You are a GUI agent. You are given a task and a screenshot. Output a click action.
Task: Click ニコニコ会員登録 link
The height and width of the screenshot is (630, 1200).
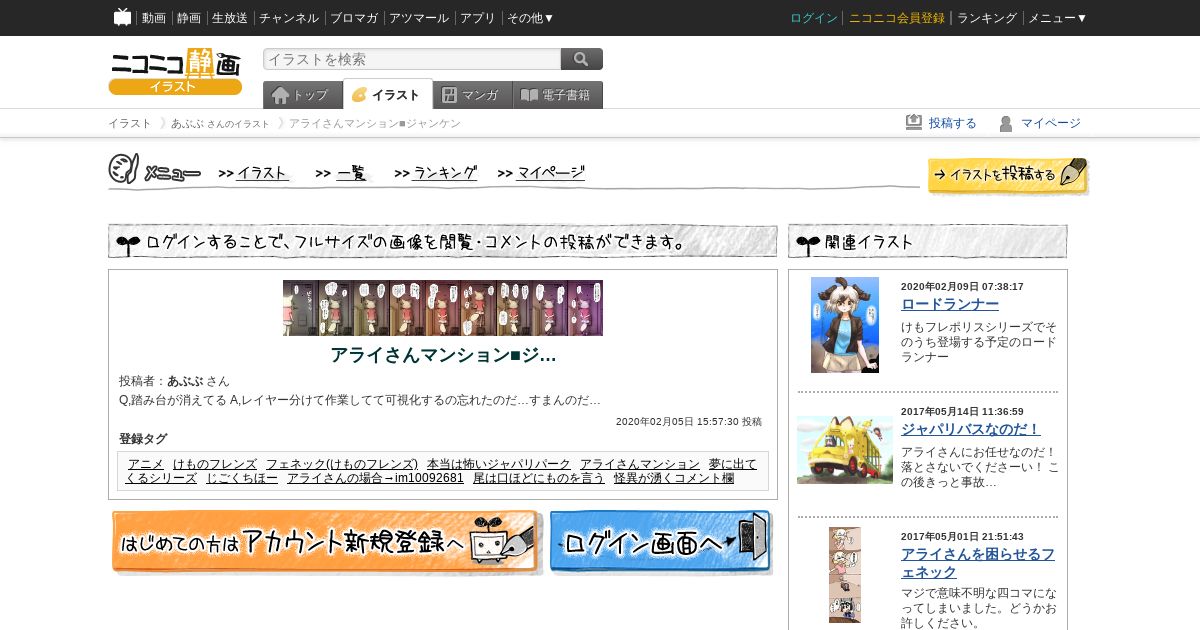pos(897,18)
